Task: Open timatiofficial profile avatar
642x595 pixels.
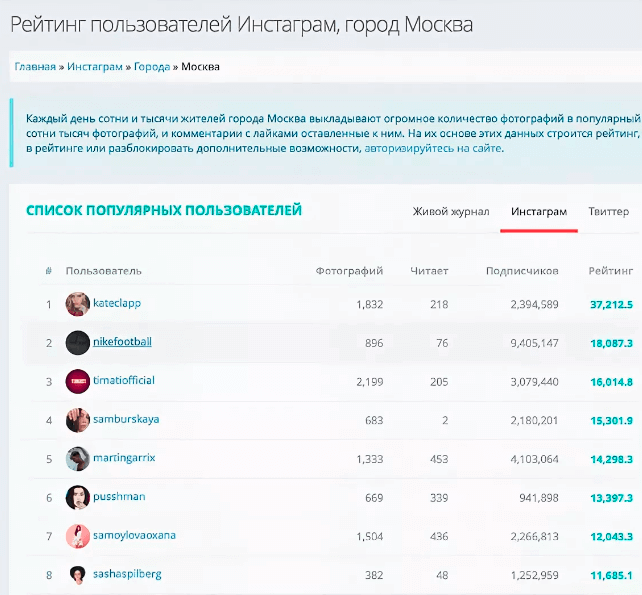Action: point(77,381)
